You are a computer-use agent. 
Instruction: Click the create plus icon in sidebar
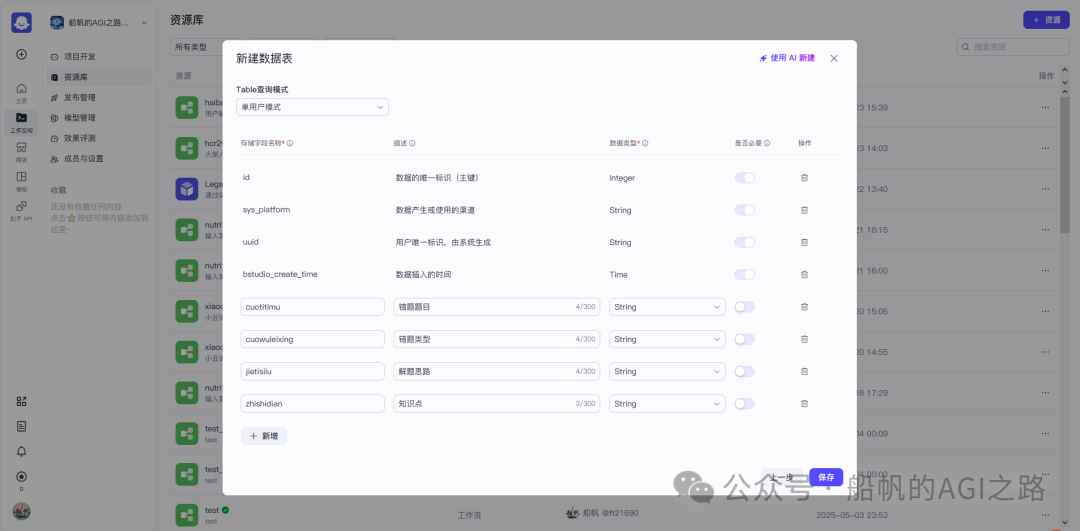21,54
